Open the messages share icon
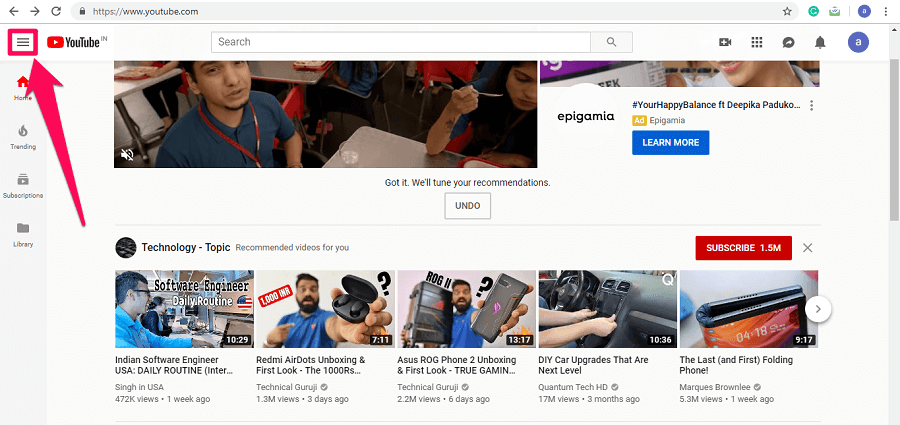This screenshot has height=425, width=900. coord(788,42)
